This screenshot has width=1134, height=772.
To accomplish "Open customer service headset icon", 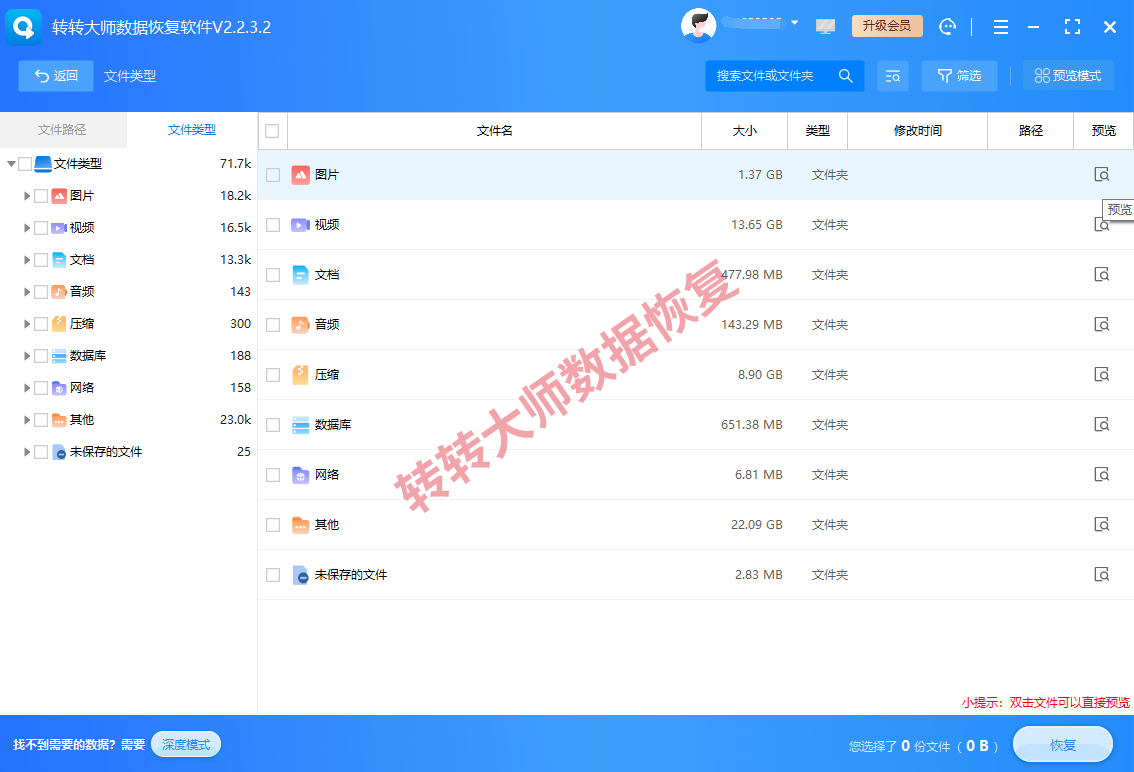I will pyautogui.click(x=947, y=27).
